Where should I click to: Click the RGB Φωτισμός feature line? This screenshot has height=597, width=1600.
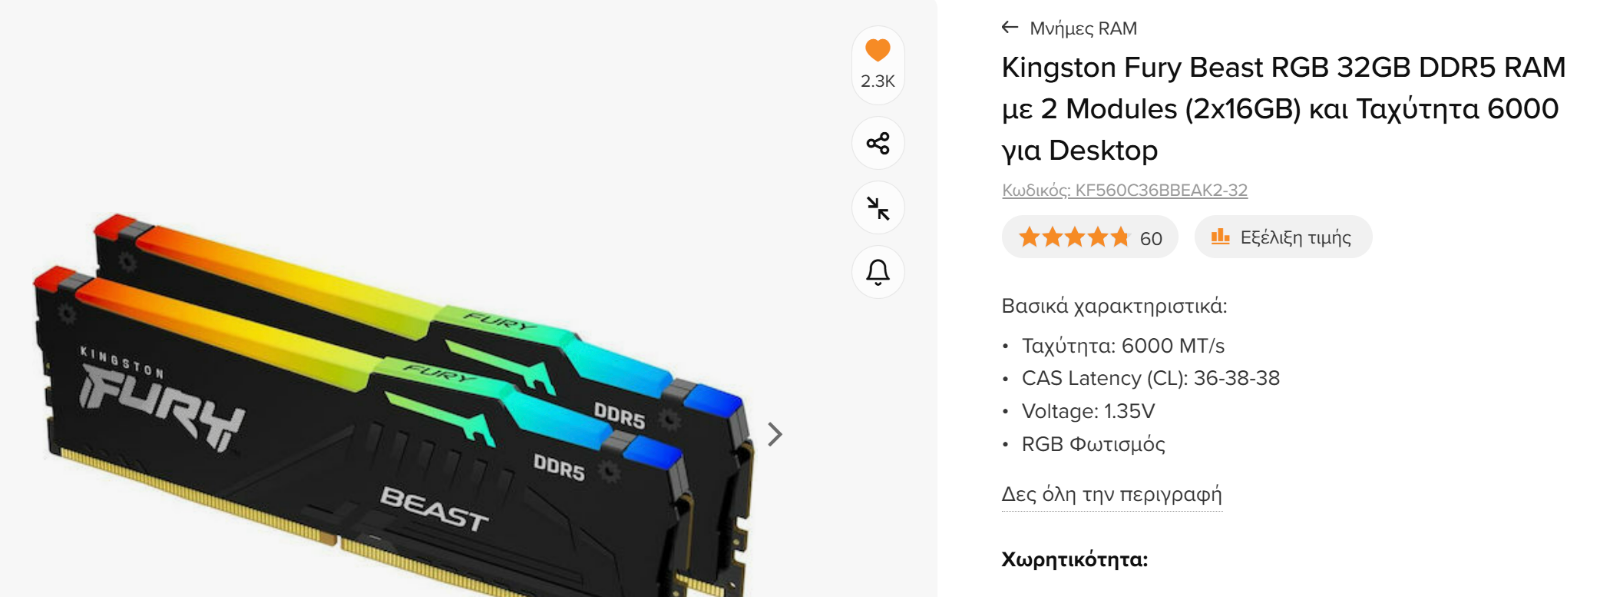coord(1093,444)
